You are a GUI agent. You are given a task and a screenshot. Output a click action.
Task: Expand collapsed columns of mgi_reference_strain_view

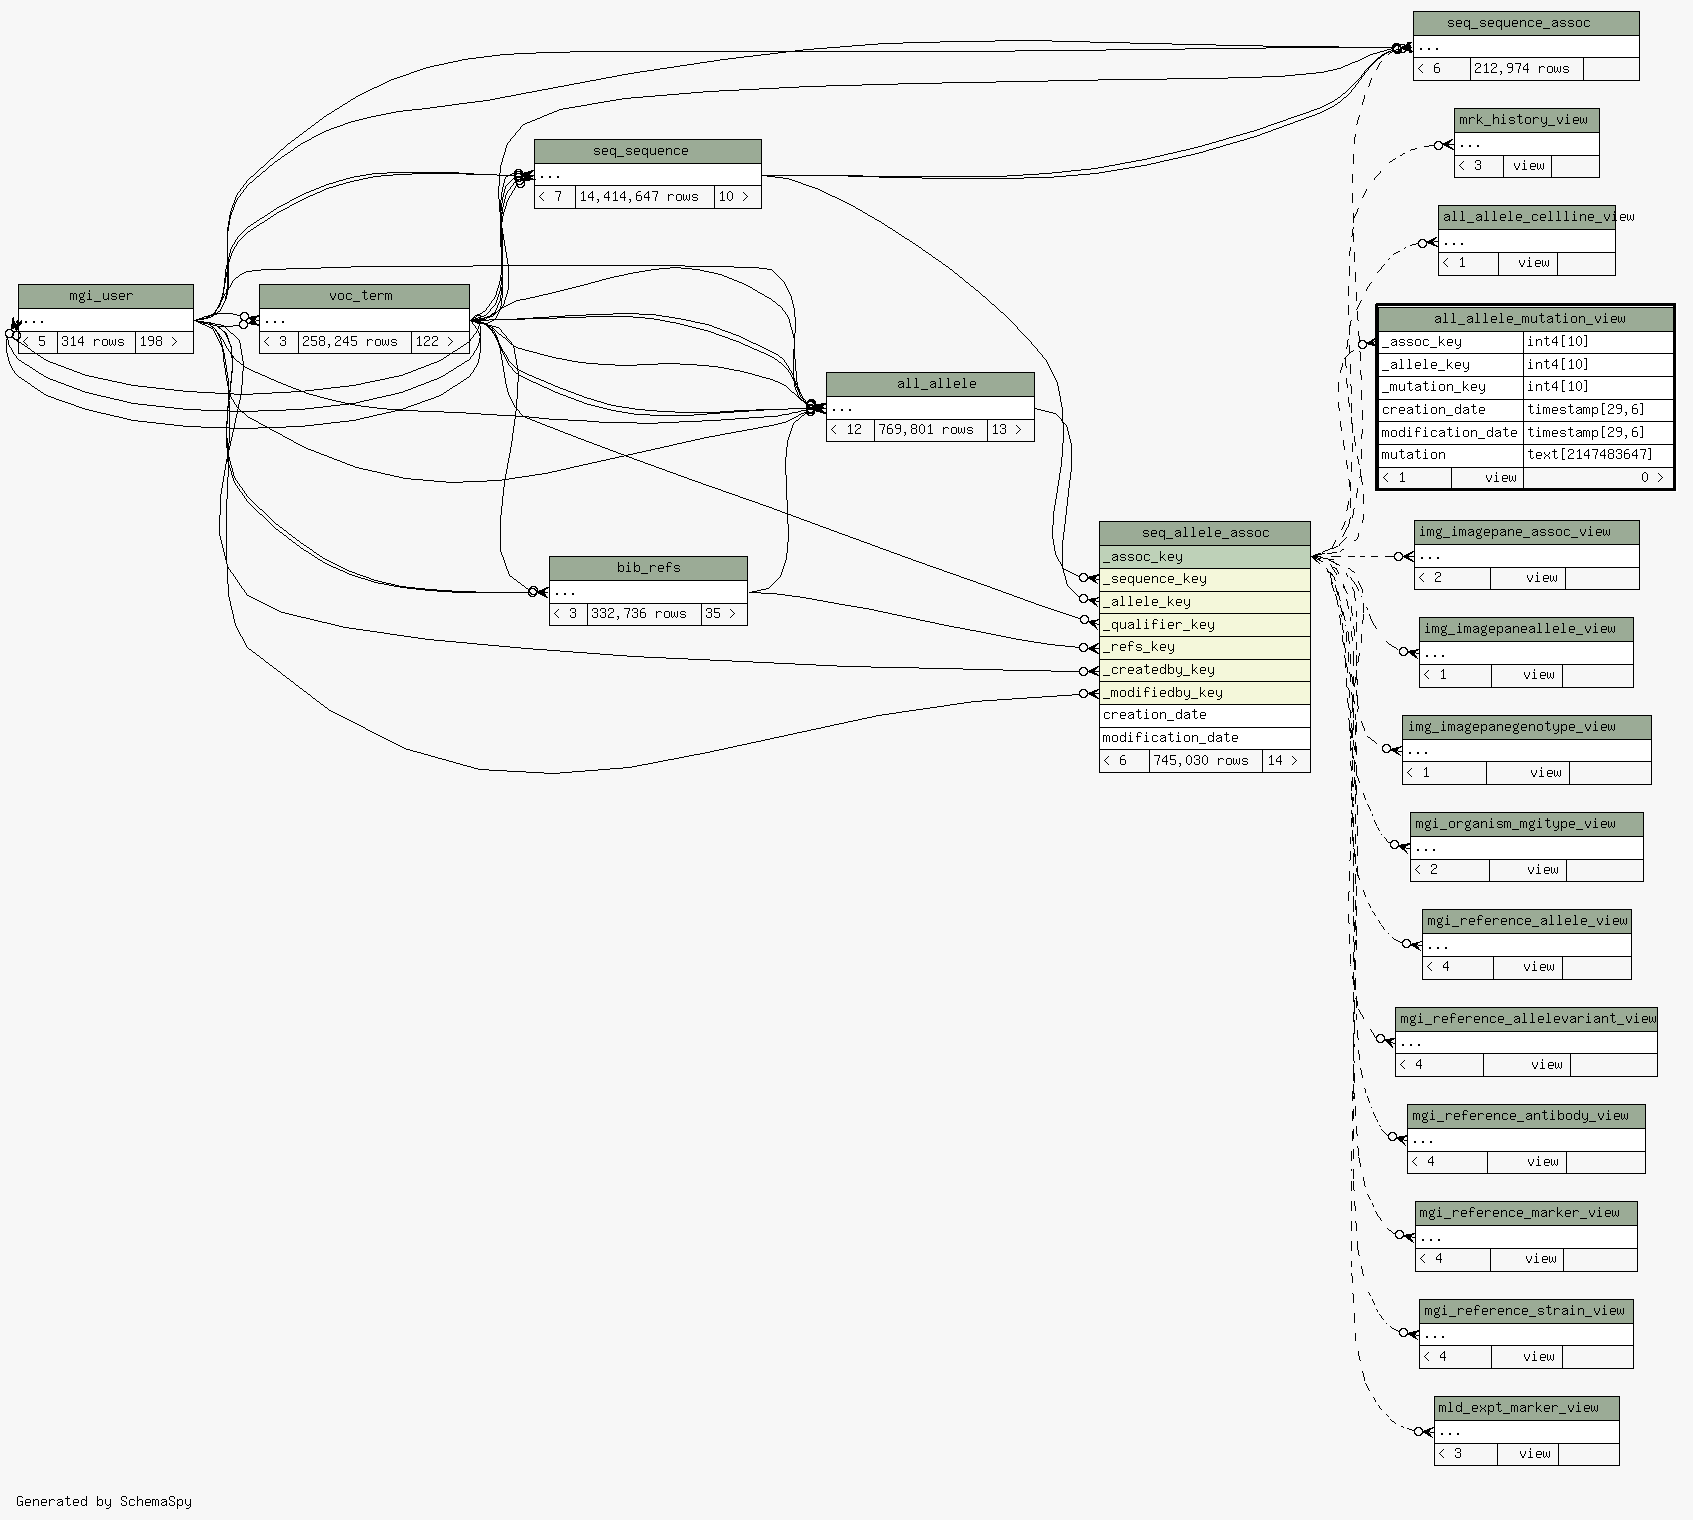pyautogui.click(x=1526, y=1335)
